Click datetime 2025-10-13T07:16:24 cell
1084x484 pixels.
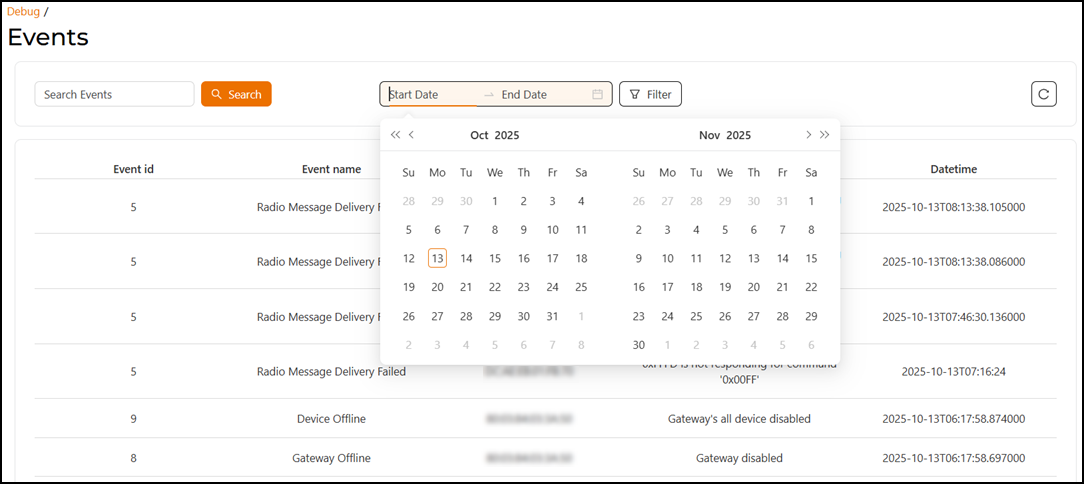click(953, 371)
